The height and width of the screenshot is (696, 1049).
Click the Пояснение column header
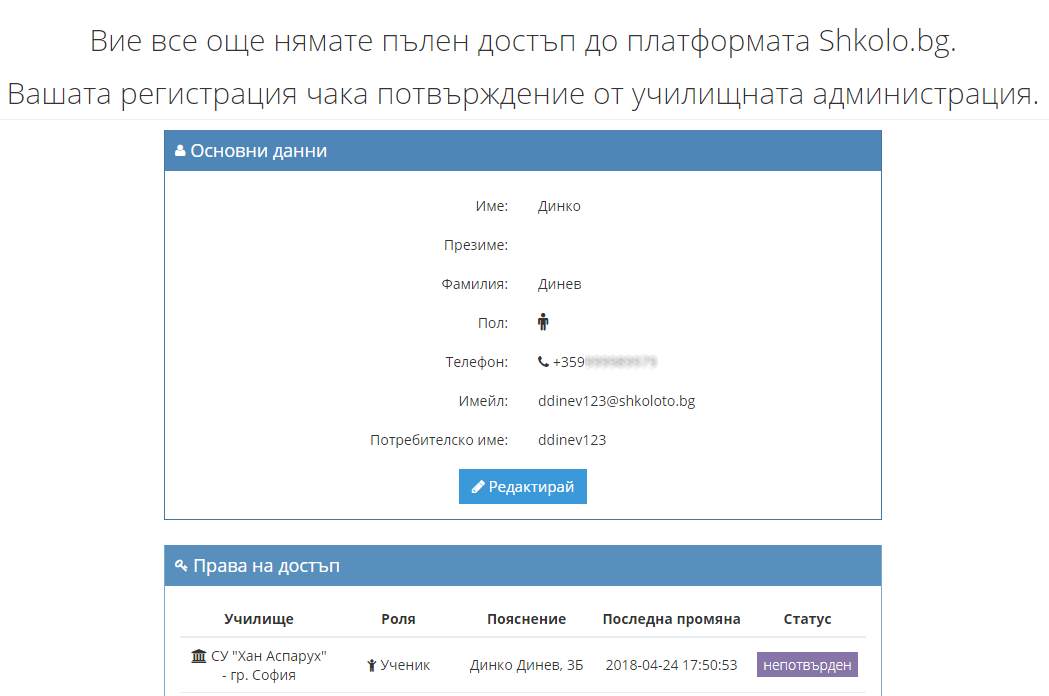(527, 619)
